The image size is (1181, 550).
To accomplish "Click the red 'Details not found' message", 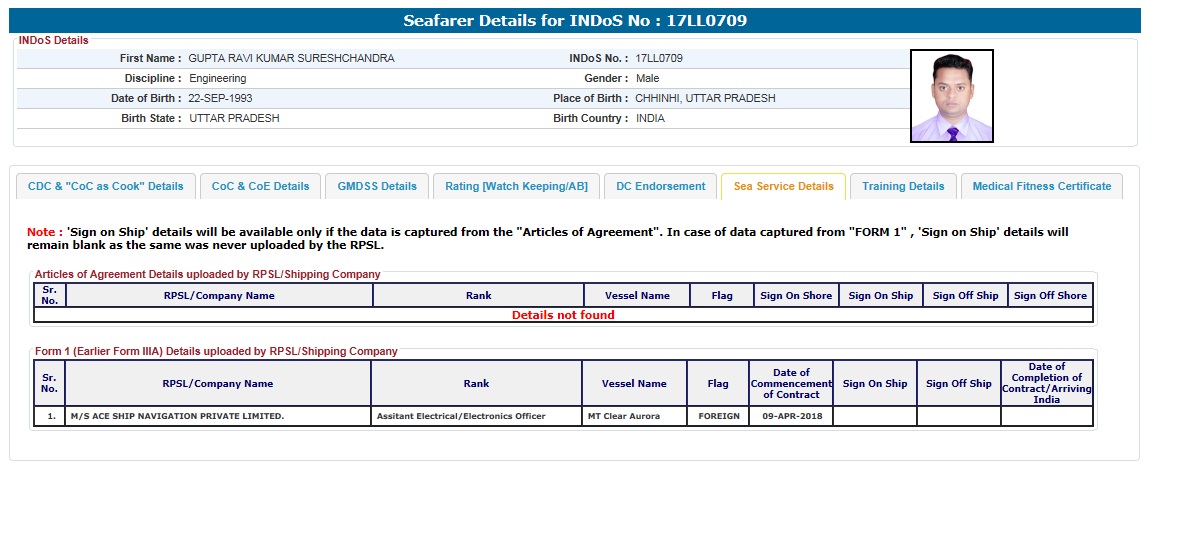I will 563,315.
